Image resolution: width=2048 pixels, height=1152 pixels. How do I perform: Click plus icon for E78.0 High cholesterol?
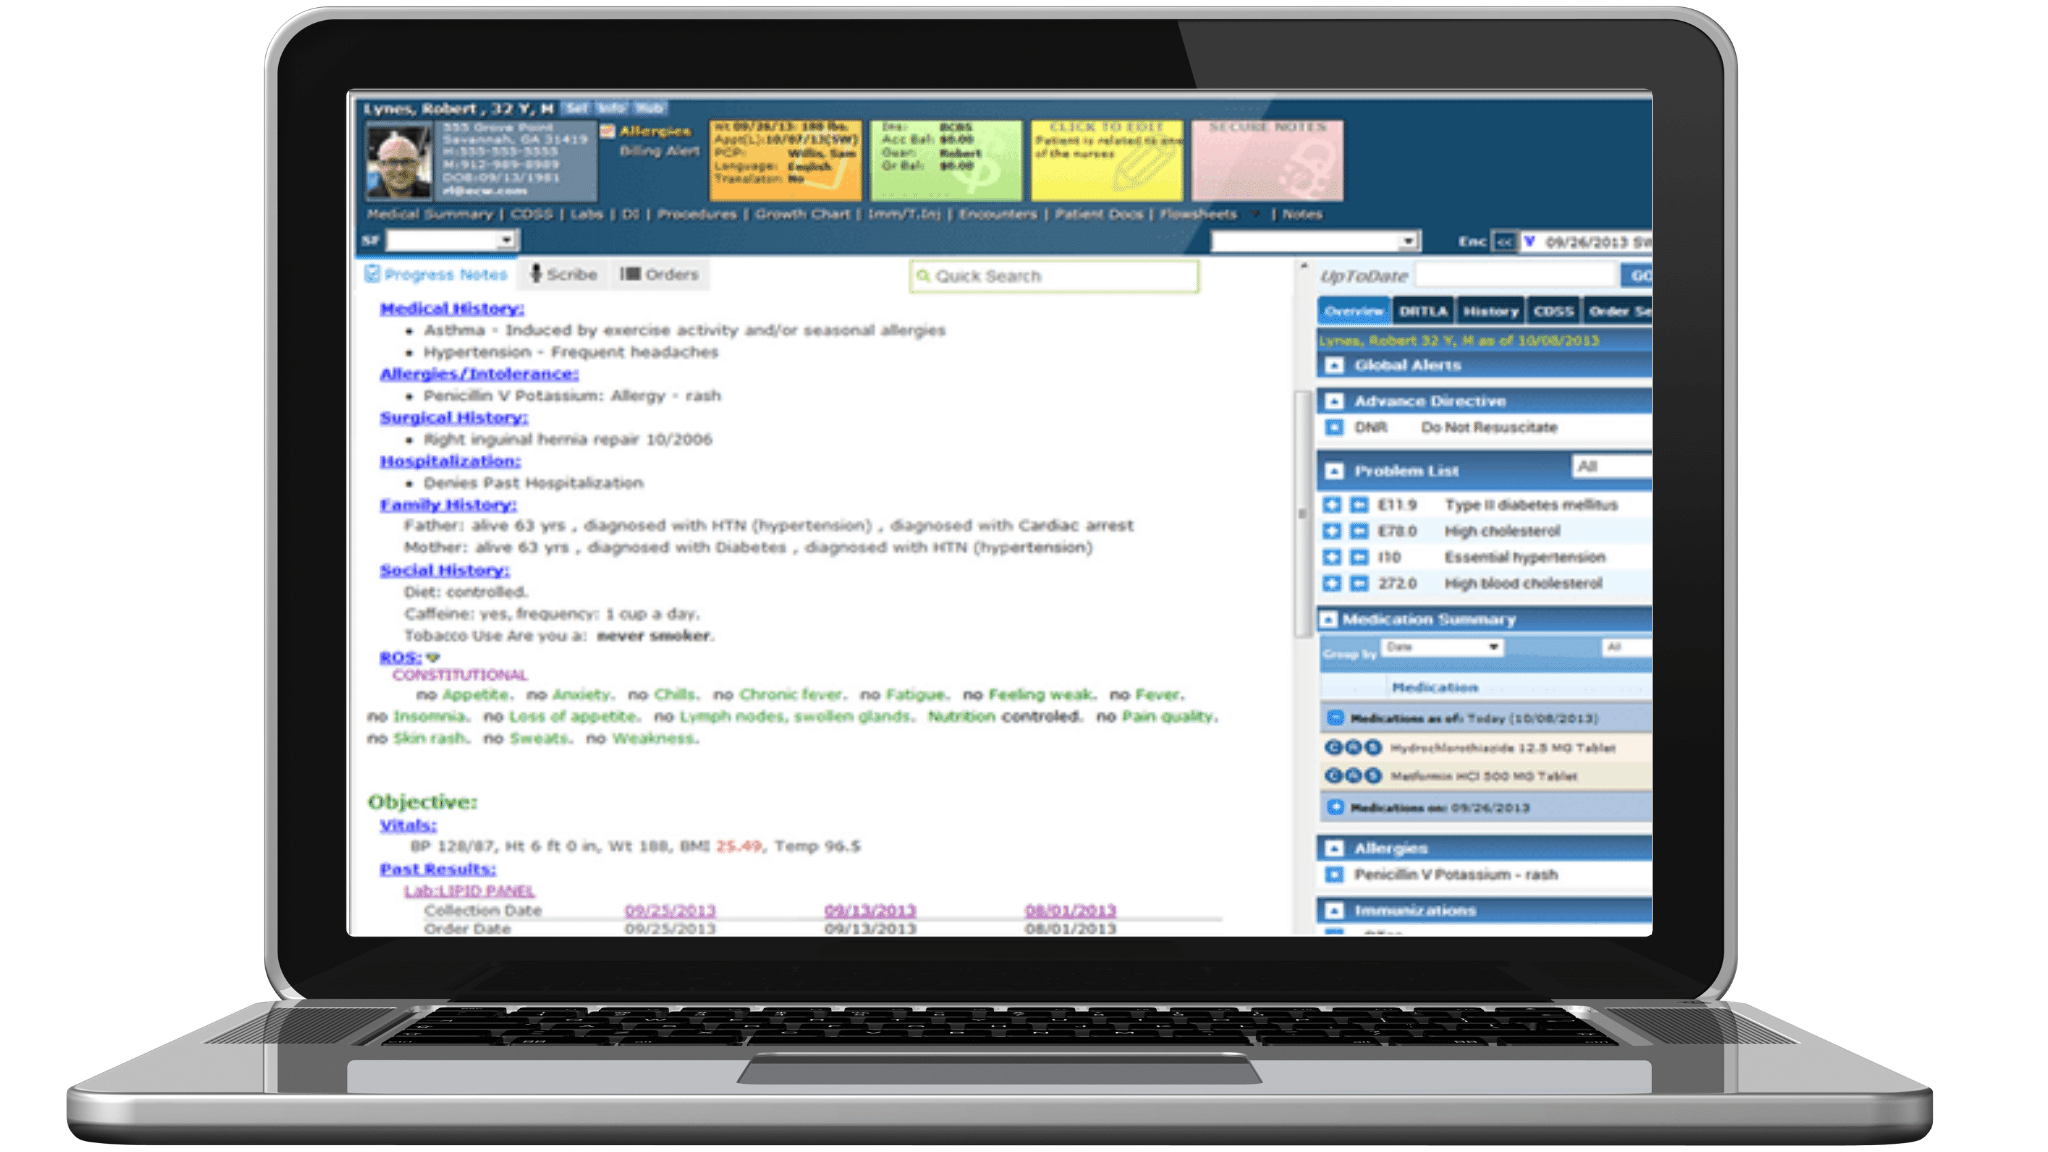(1332, 530)
